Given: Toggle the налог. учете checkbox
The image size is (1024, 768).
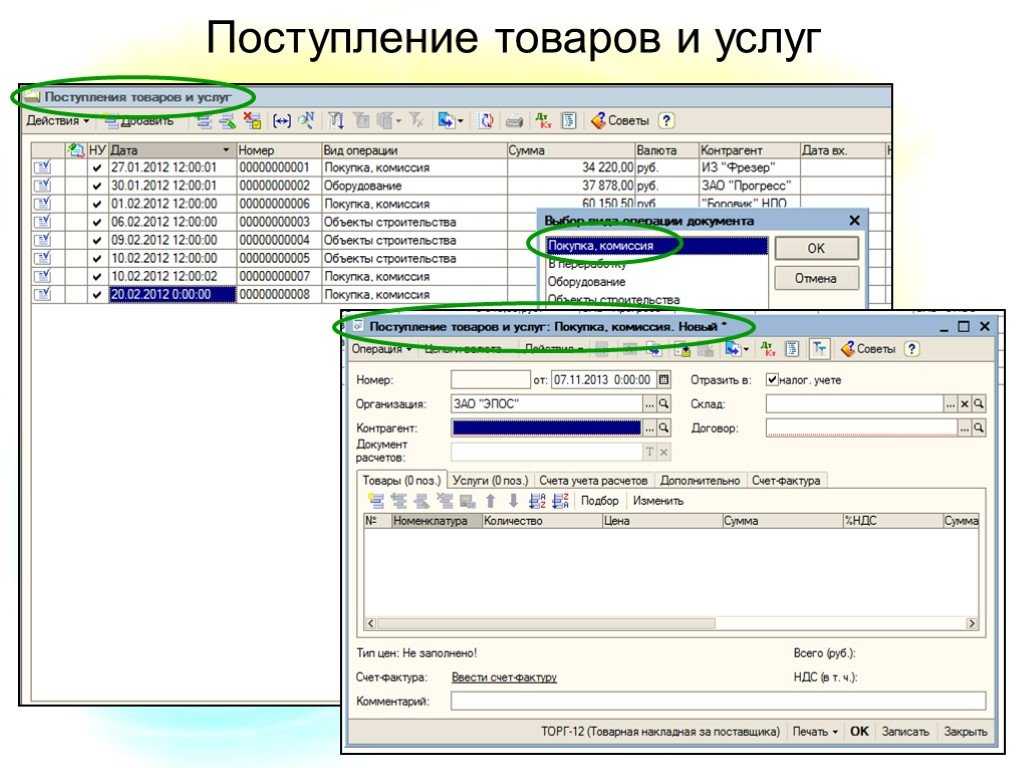Looking at the screenshot, I should (x=772, y=379).
